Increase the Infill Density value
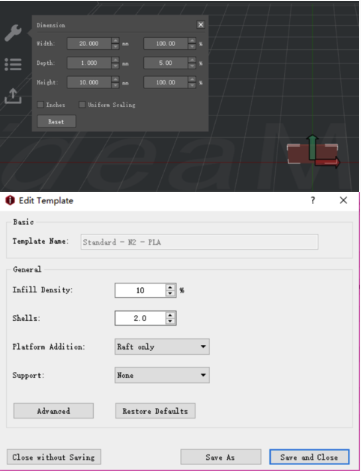This screenshot has width=361, height=471. [170, 287]
